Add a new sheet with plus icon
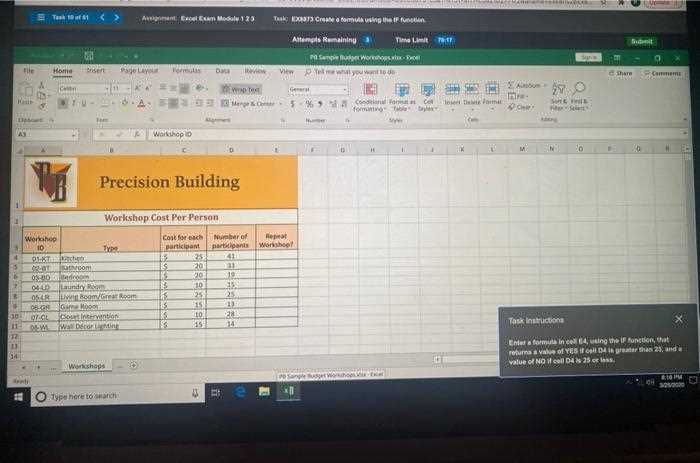The image size is (700, 463). (133, 365)
